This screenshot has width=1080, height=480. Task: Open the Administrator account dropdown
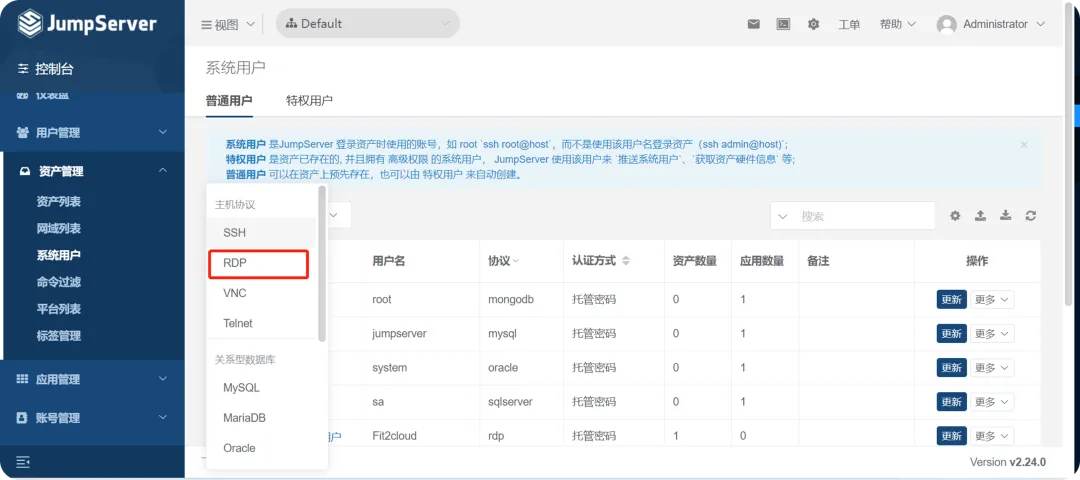point(1004,24)
